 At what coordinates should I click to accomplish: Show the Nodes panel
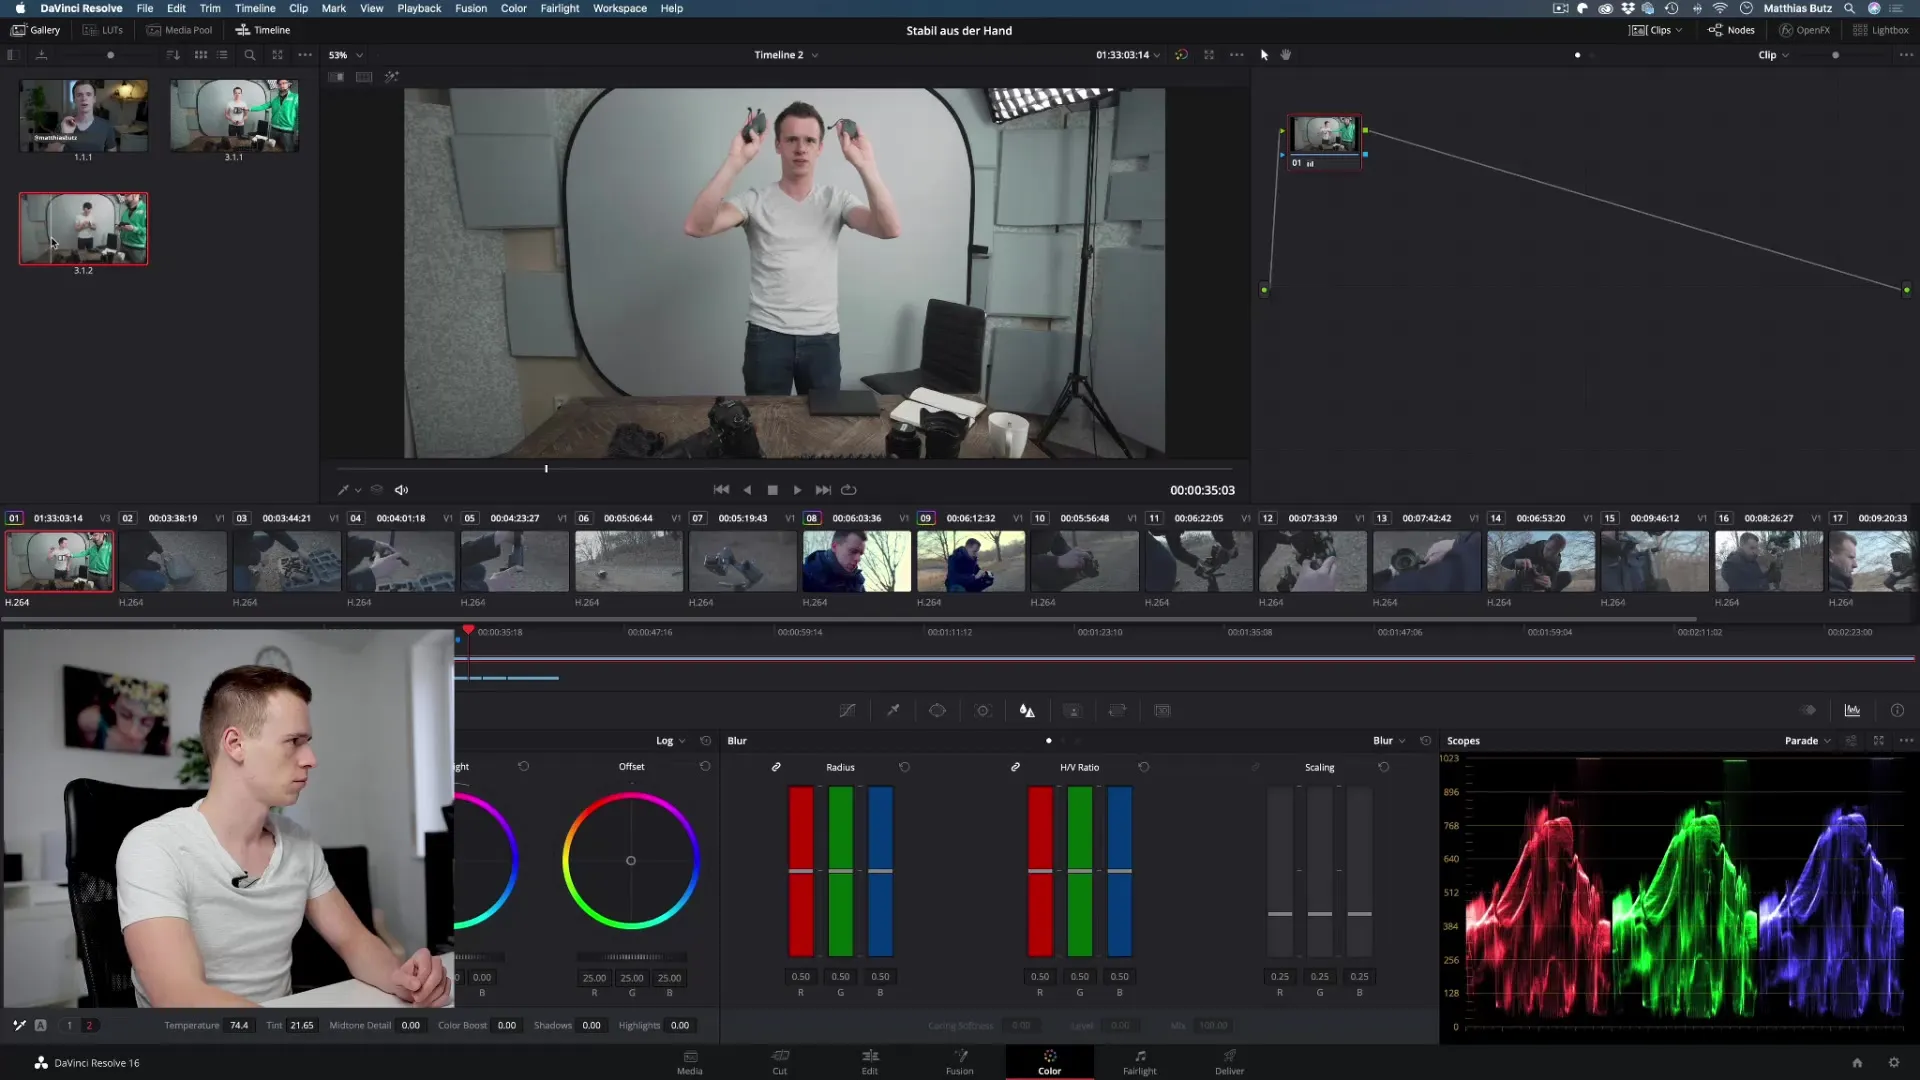point(1731,30)
